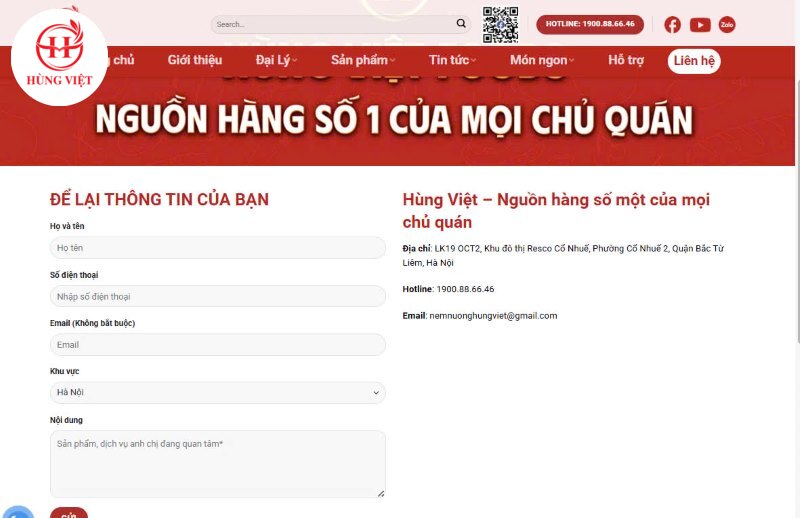Viewport: 800px width, 518px height.
Task: Open the blue chat bubble widget
Action: point(18,512)
